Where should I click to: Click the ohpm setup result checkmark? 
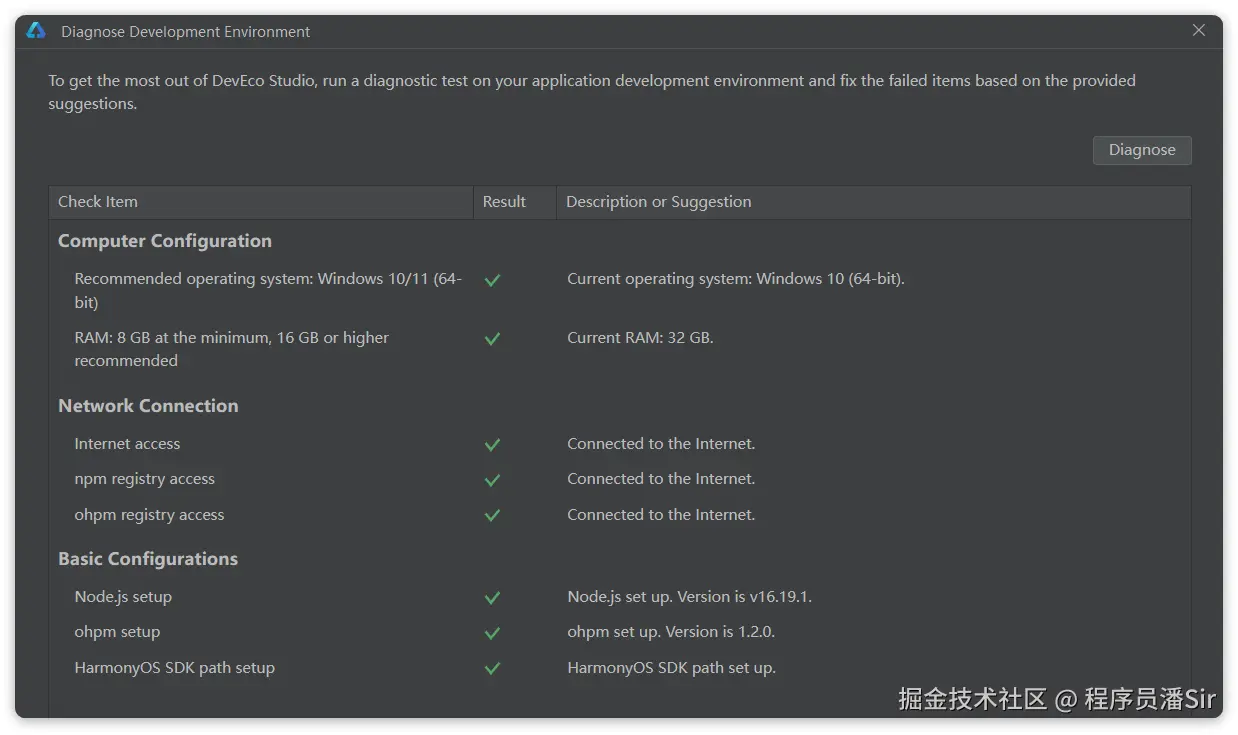click(492, 633)
